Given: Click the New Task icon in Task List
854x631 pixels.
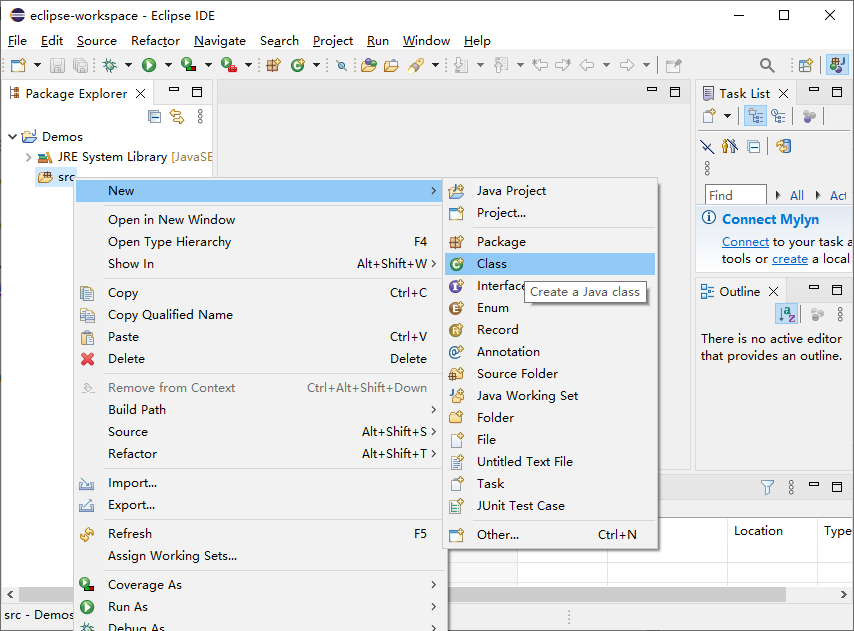Looking at the screenshot, I should (709, 116).
